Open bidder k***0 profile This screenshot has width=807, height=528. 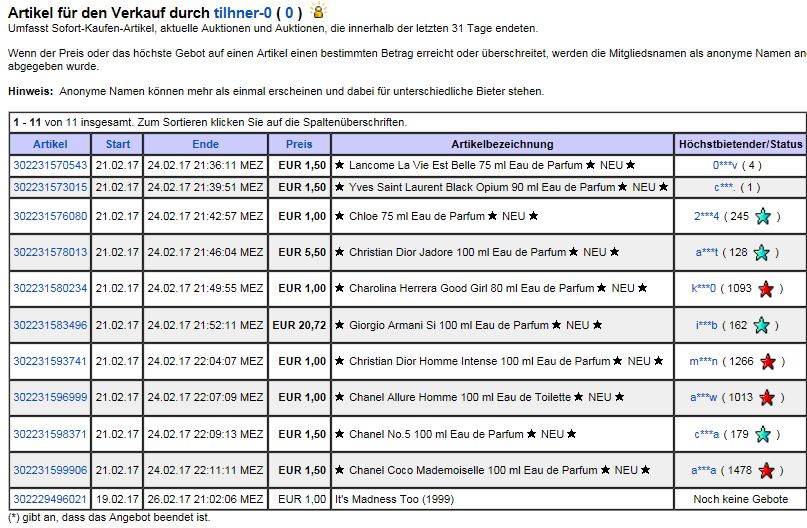(704, 288)
